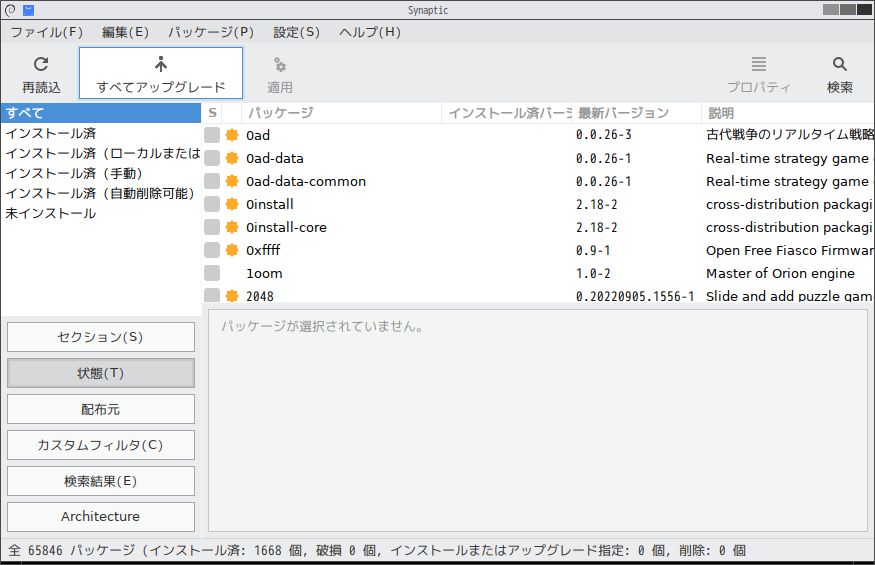
Task: Click the 検索結果(E) button
Action: click(101, 481)
